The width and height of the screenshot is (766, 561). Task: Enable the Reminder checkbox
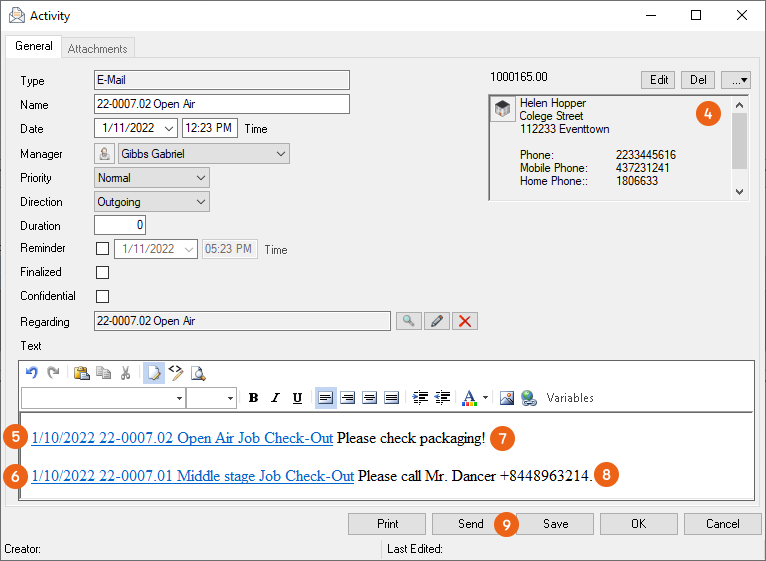point(102,249)
